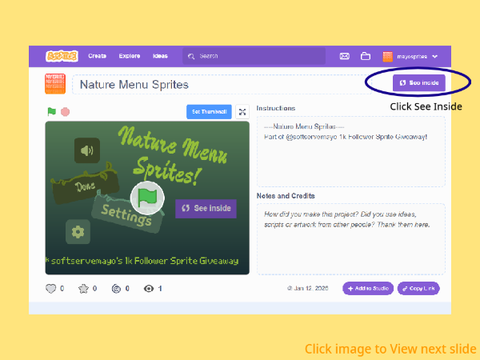Click 'Click image to View next slide' text
Viewport: 480px width, 360px height.
click(390, 349)
